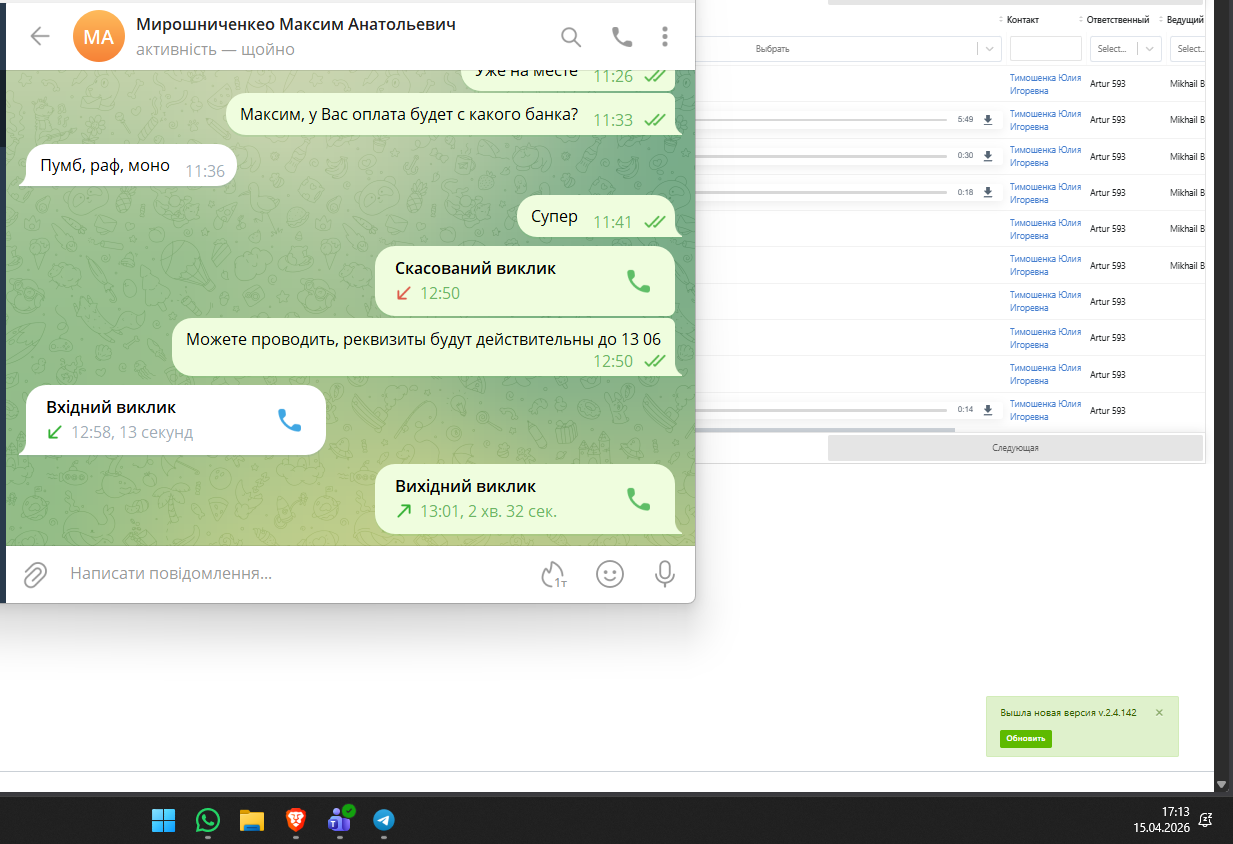
Task: Open the auto-delete timer flame icon
Action: (554, 574)
